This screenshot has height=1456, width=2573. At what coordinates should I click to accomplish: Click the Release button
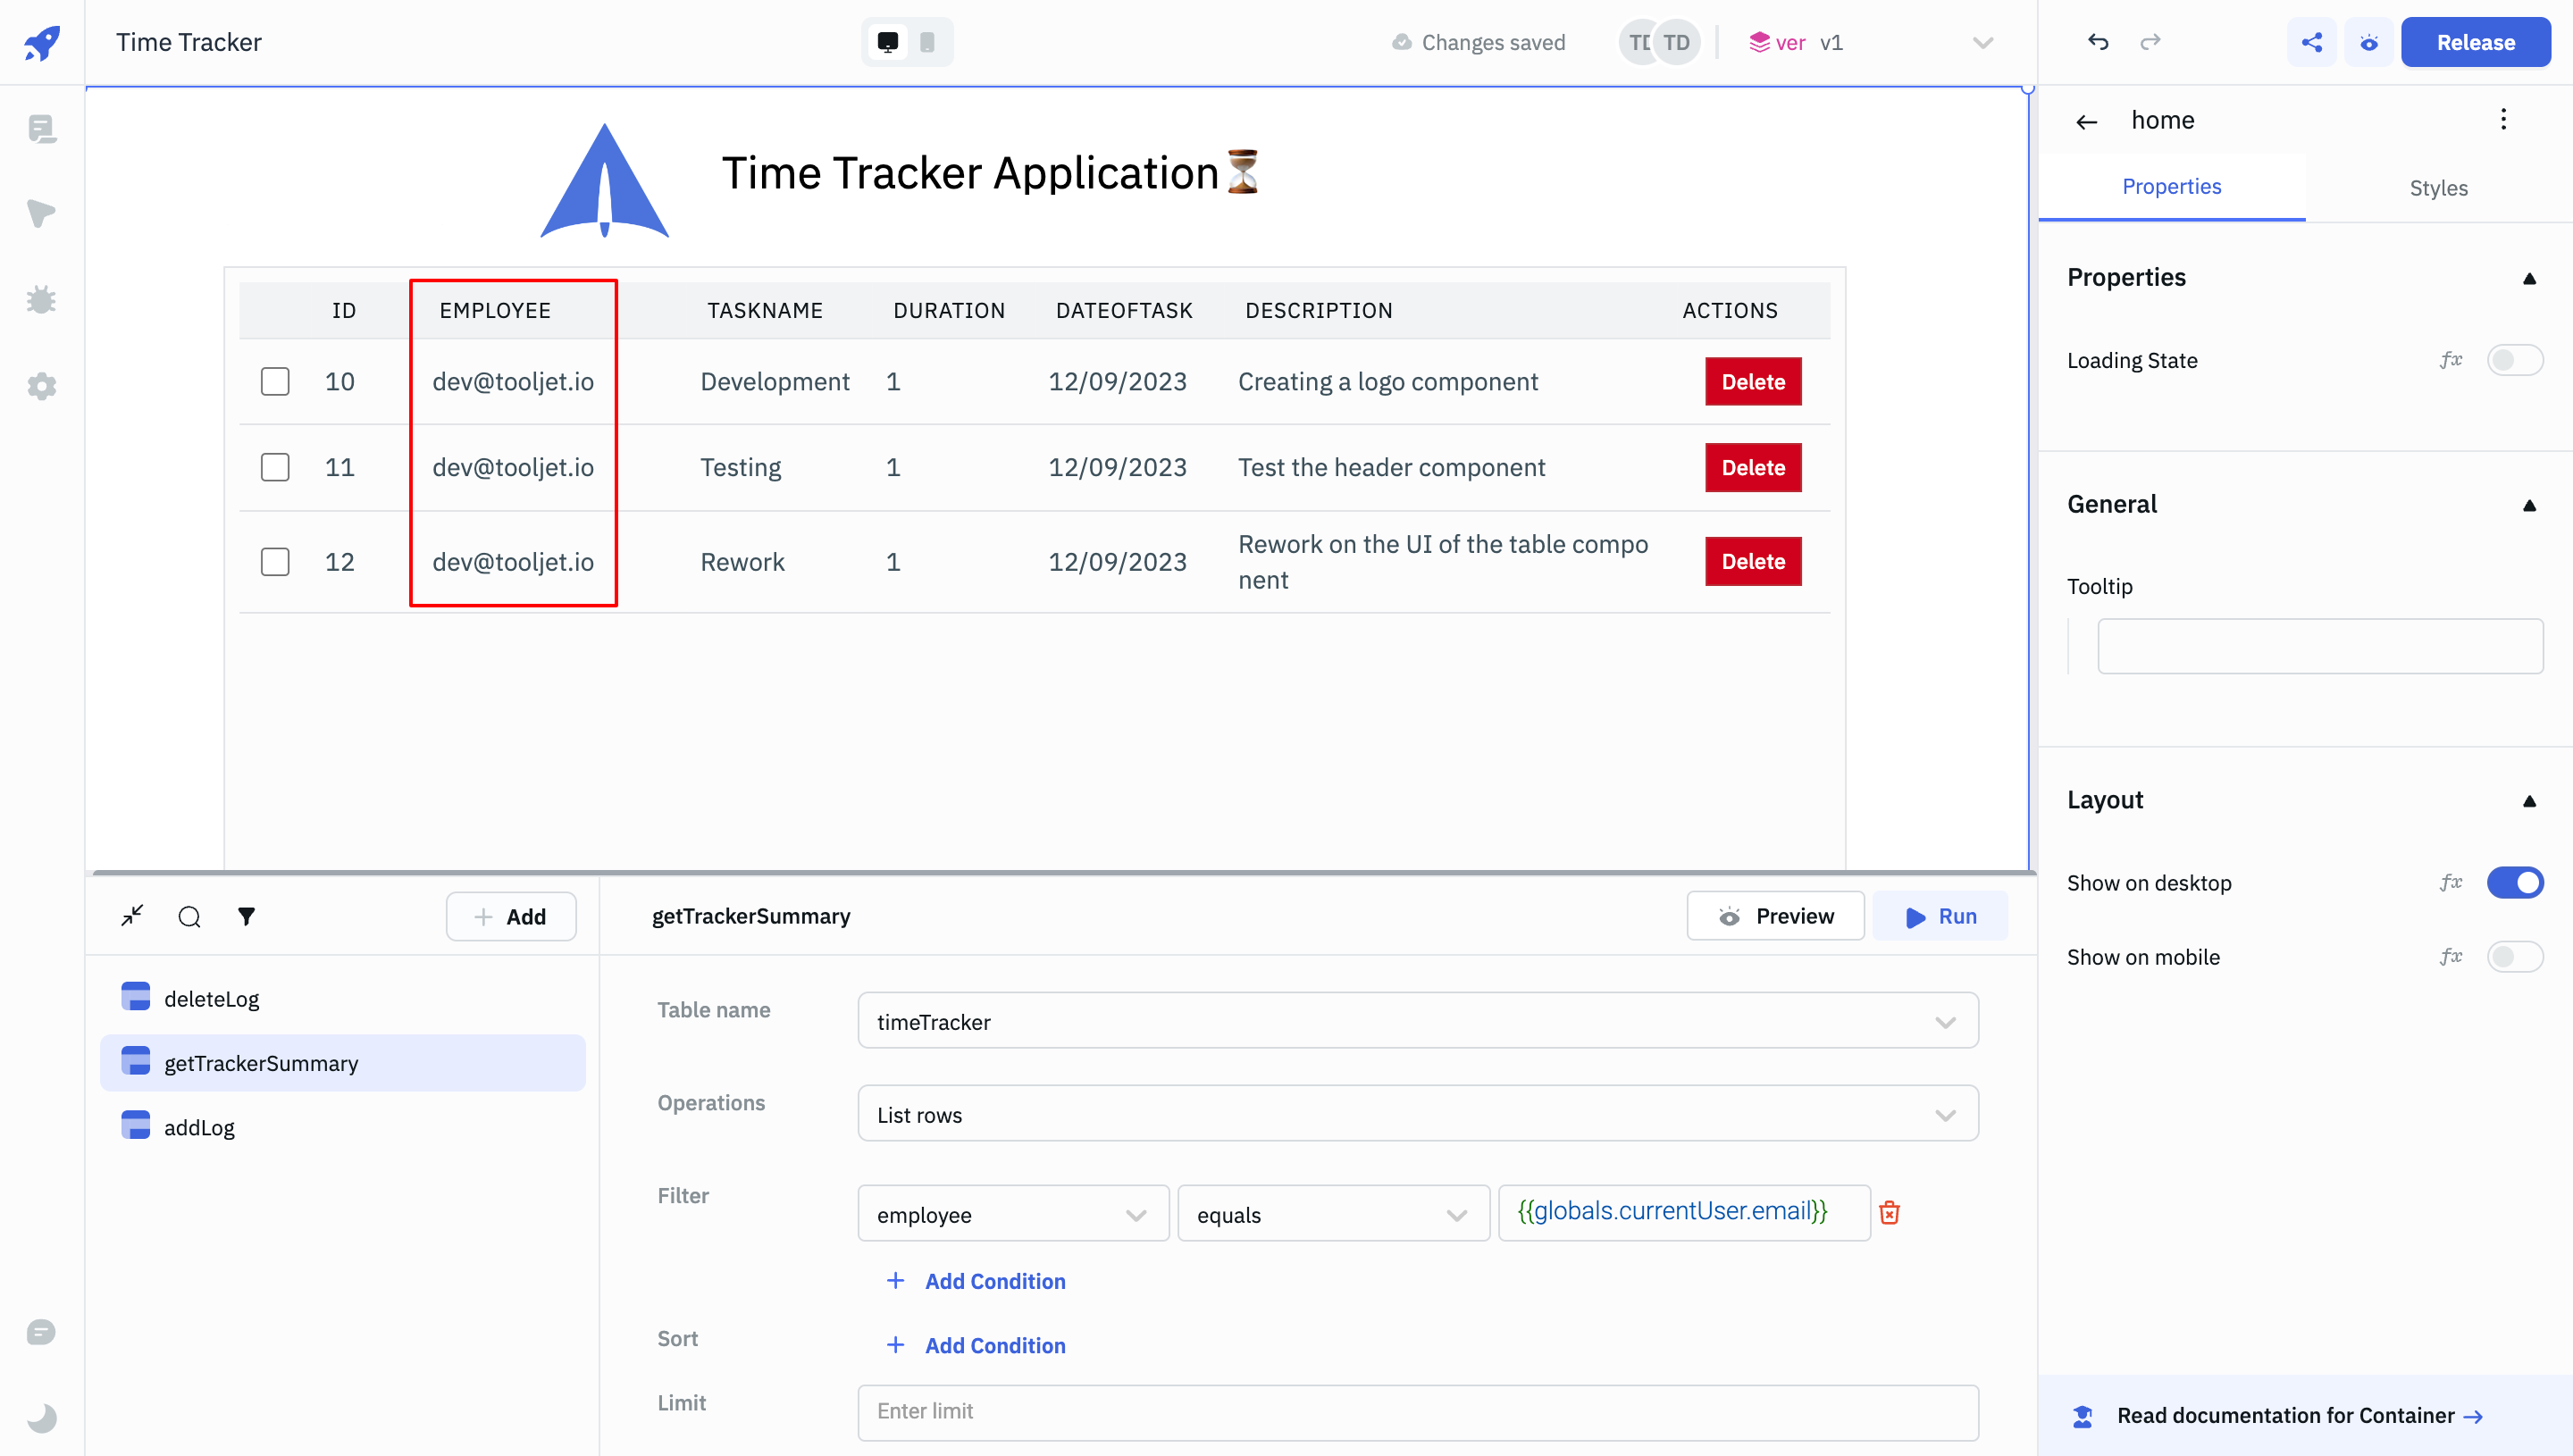pos(2475,42)
